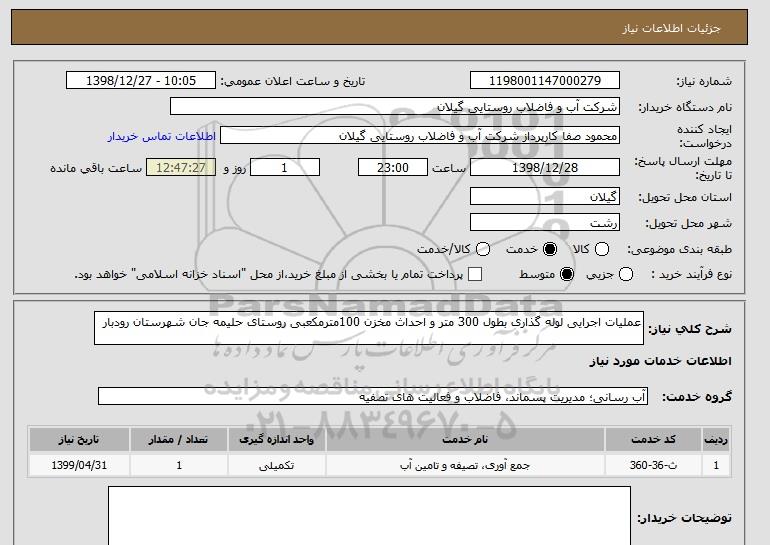770x545 pixels.
Task: Choose the جزیی purchase type radio
Action: pyautogui.click(x=626, y=274)
